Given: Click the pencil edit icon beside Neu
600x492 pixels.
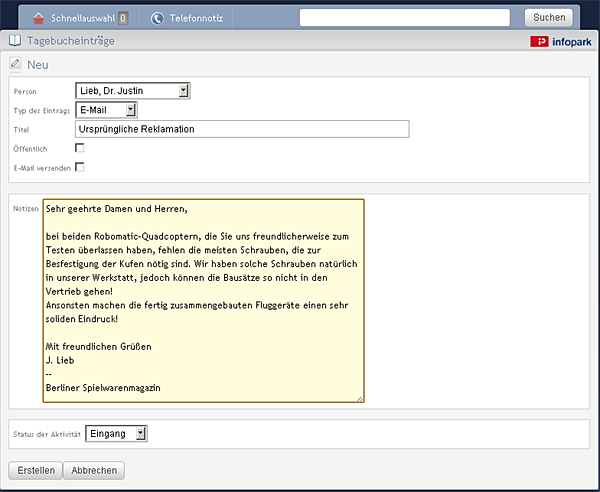Looking at the screenshot, I should click(x=15, y=63).
